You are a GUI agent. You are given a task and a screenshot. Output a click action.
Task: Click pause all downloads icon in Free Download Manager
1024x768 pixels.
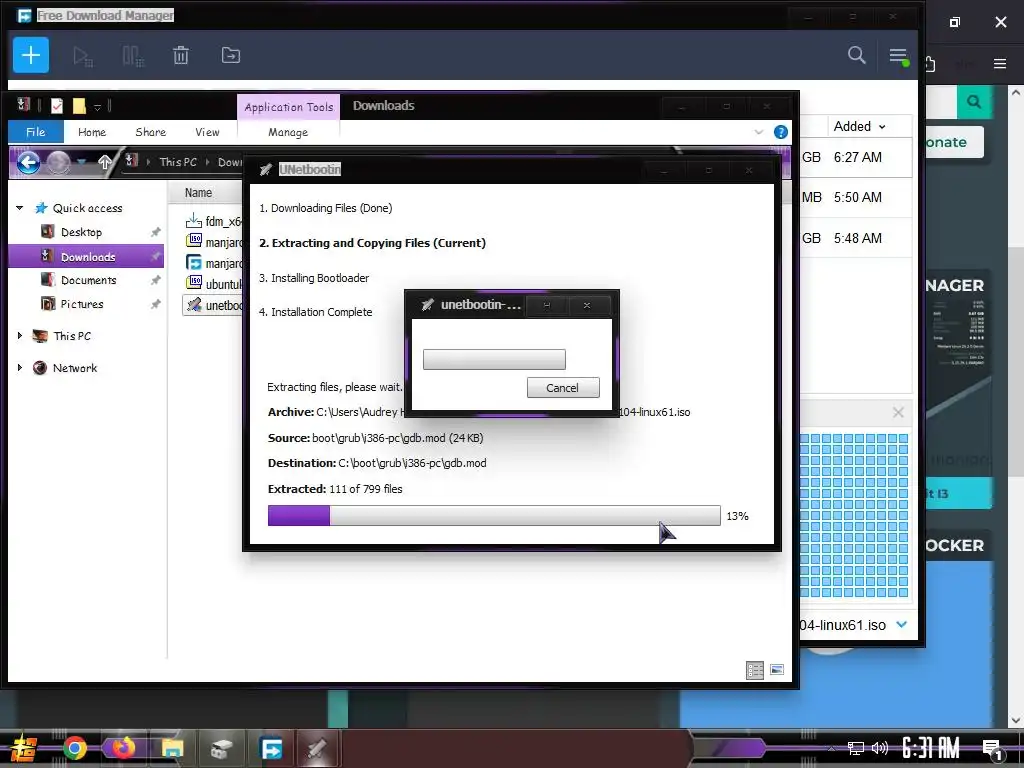133,56
